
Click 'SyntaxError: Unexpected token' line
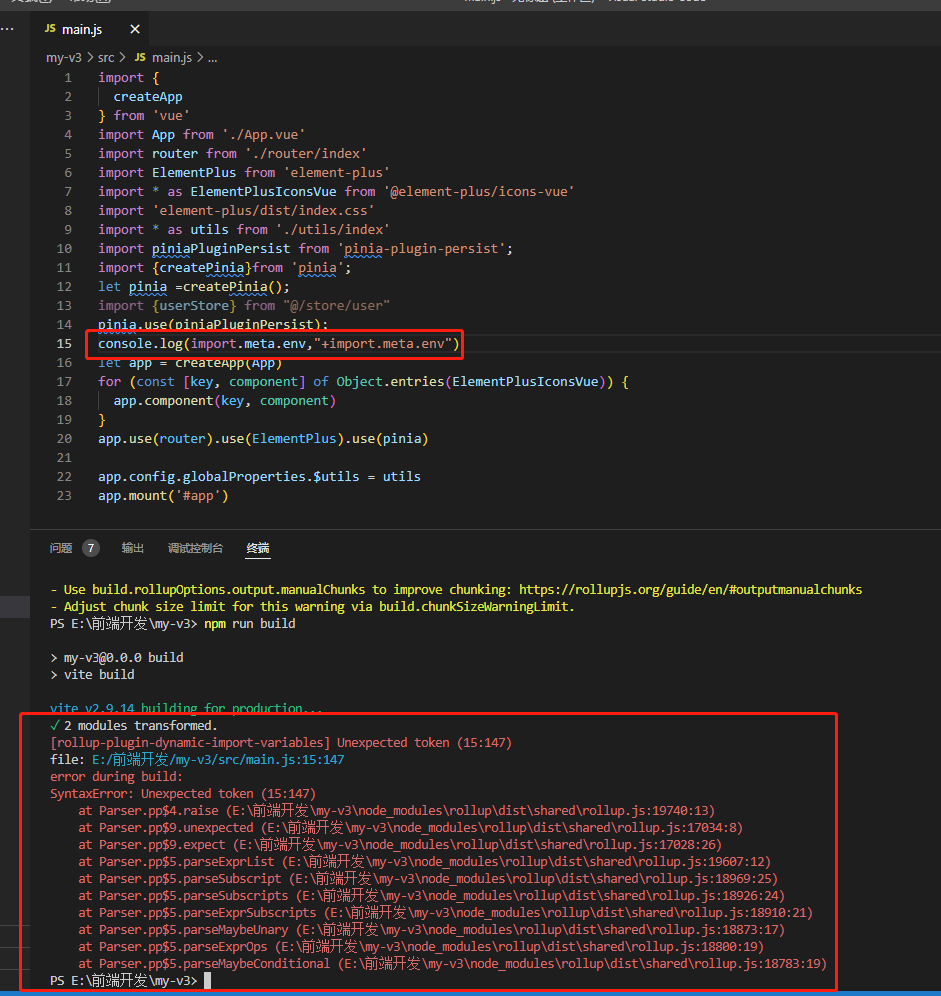click(183, 794)
